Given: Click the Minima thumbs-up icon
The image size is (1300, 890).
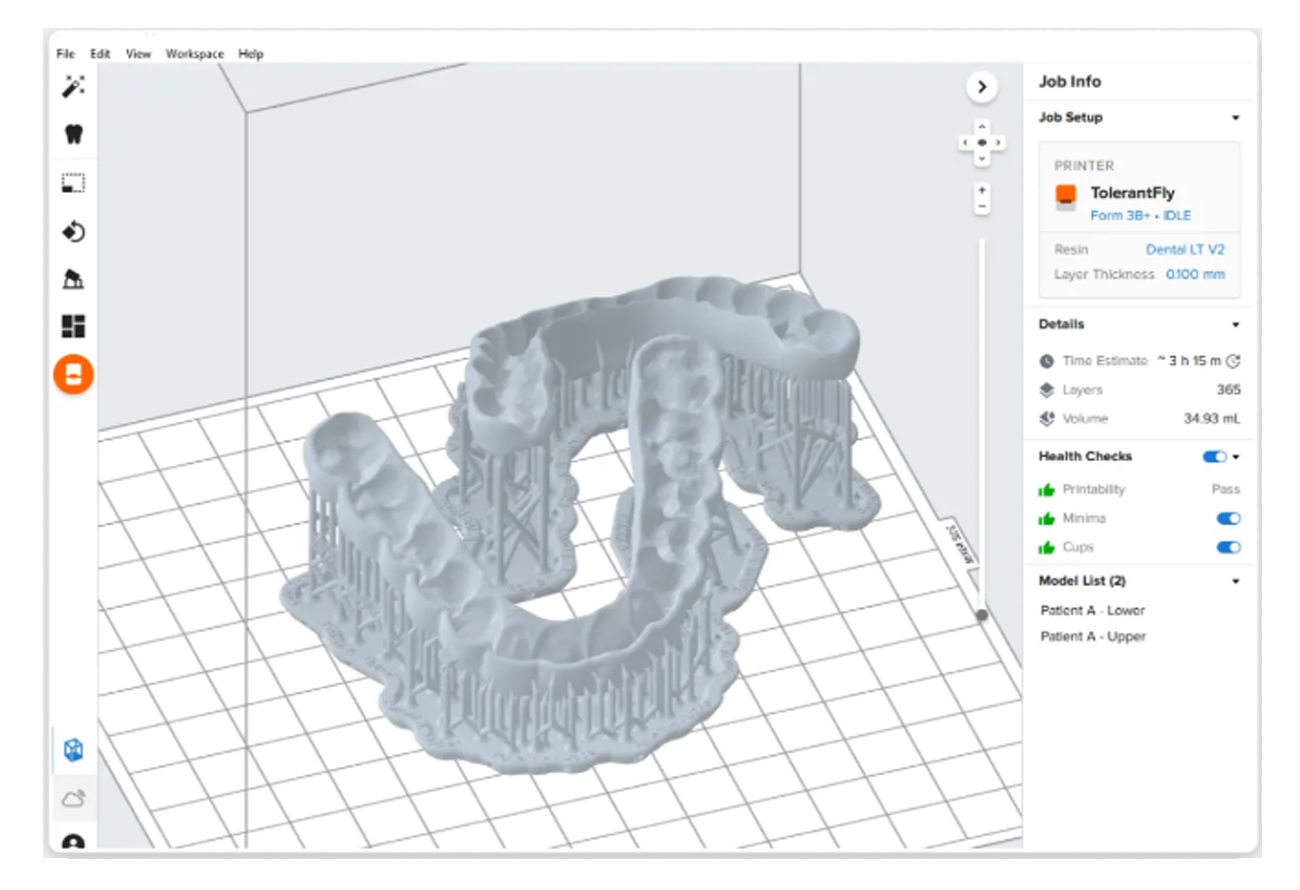Looking at the screenshot, I should pyautogui.click(x=1047, y=519).
